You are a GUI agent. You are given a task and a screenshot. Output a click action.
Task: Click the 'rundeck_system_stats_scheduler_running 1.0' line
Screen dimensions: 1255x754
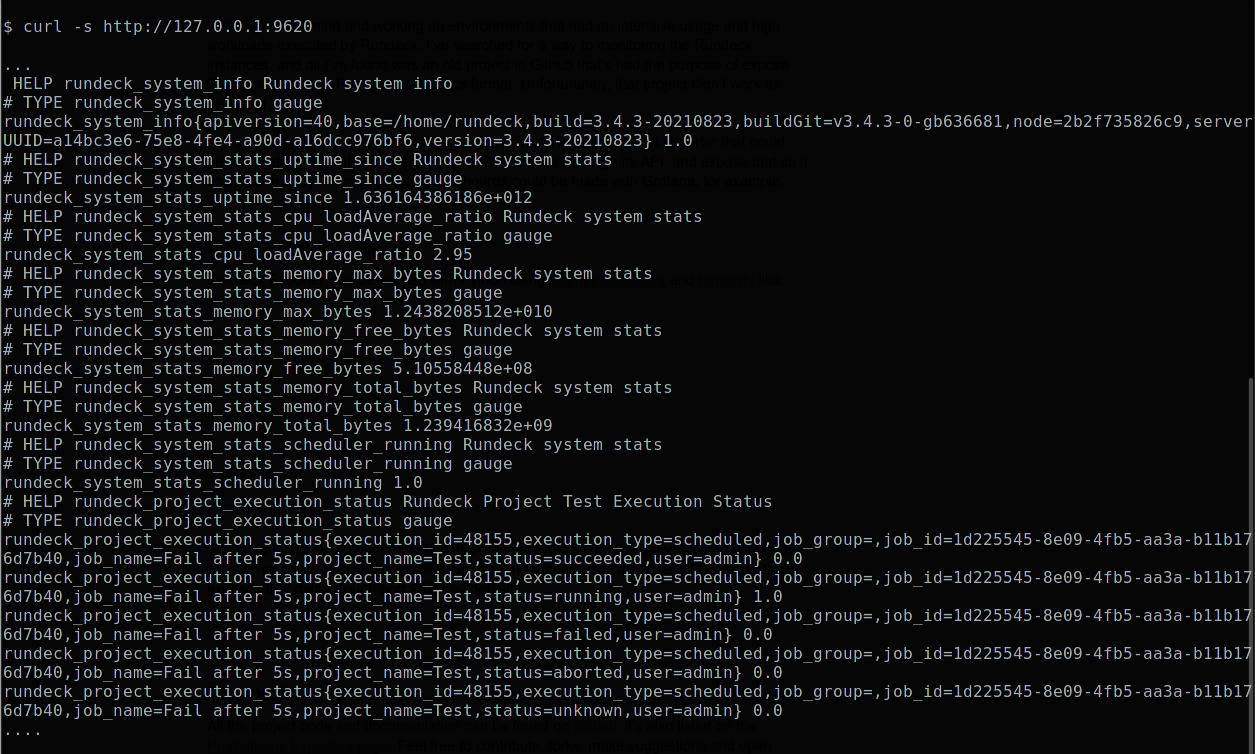(213, 483)
